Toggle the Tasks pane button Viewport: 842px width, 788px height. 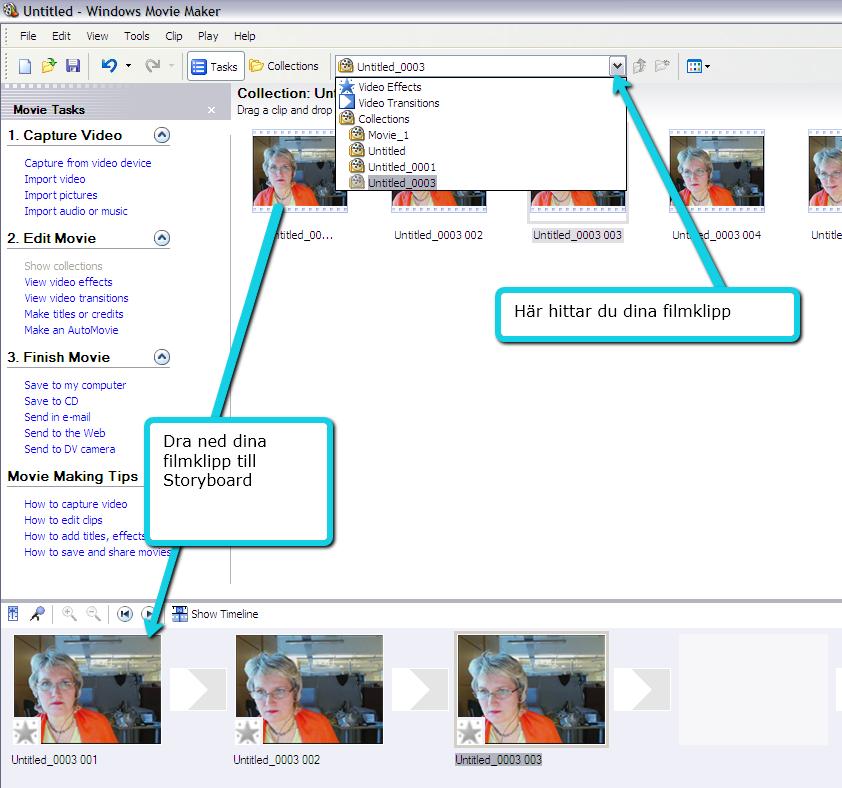215,66
